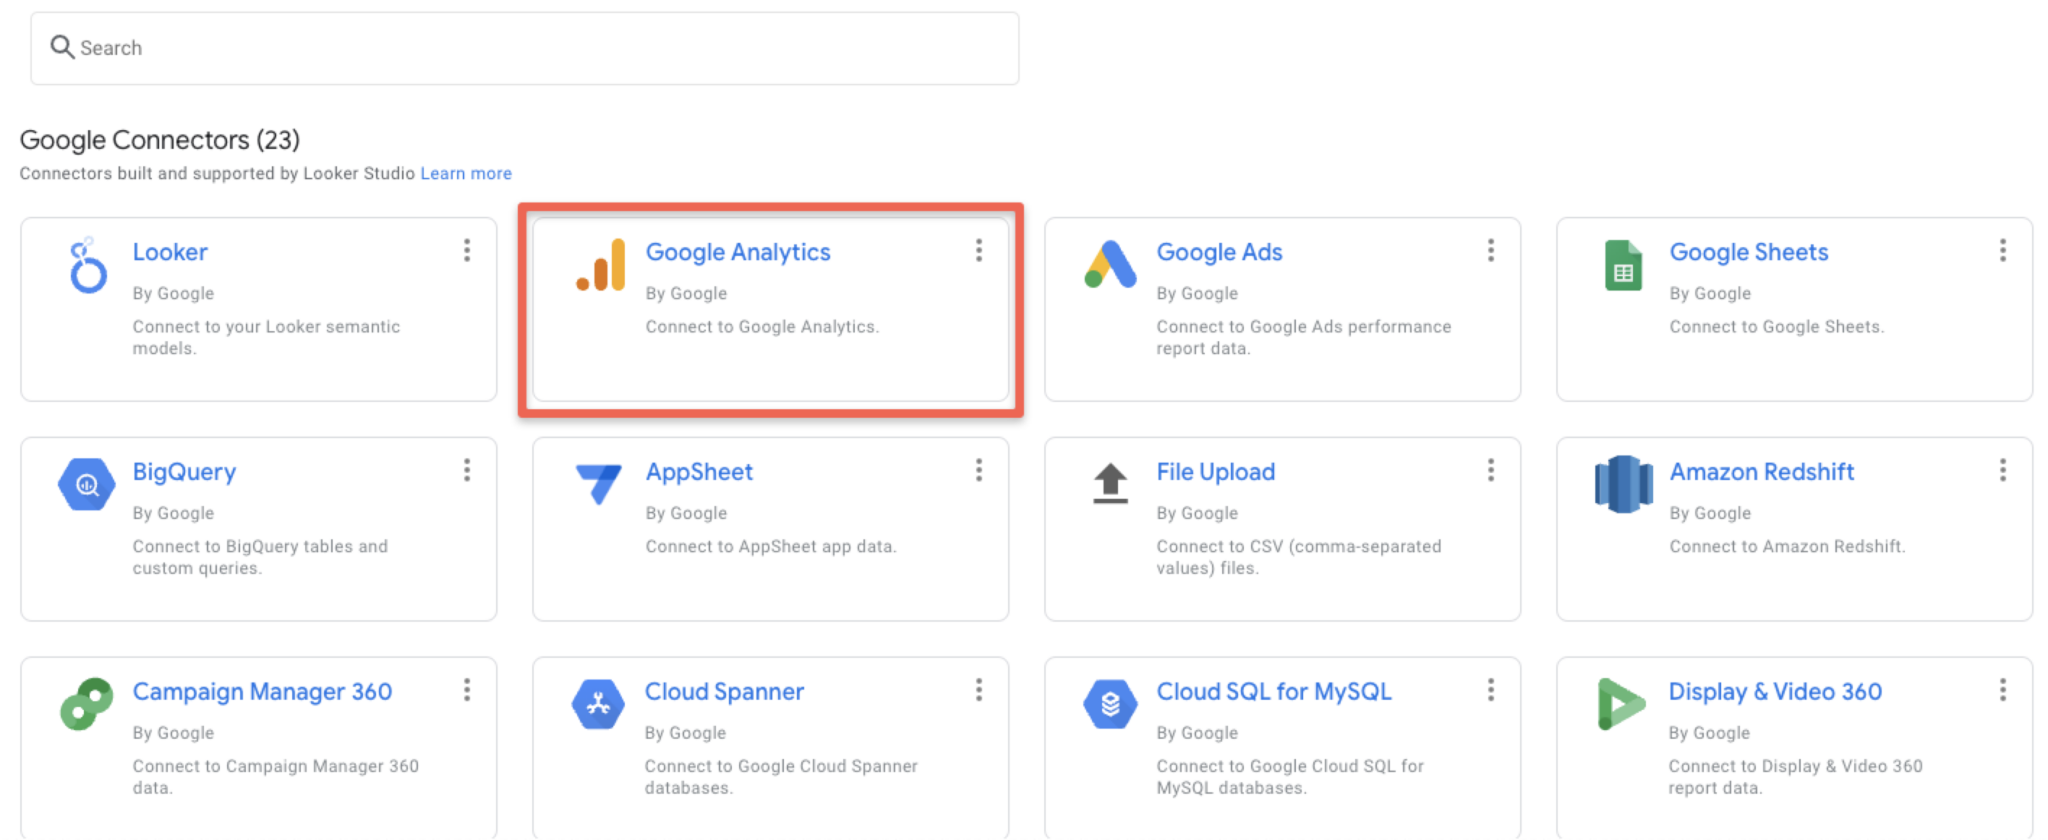Open the Google Sheets three-dot menu
This screenshot has width=2048, height=840.
(x=2003, y=251)
